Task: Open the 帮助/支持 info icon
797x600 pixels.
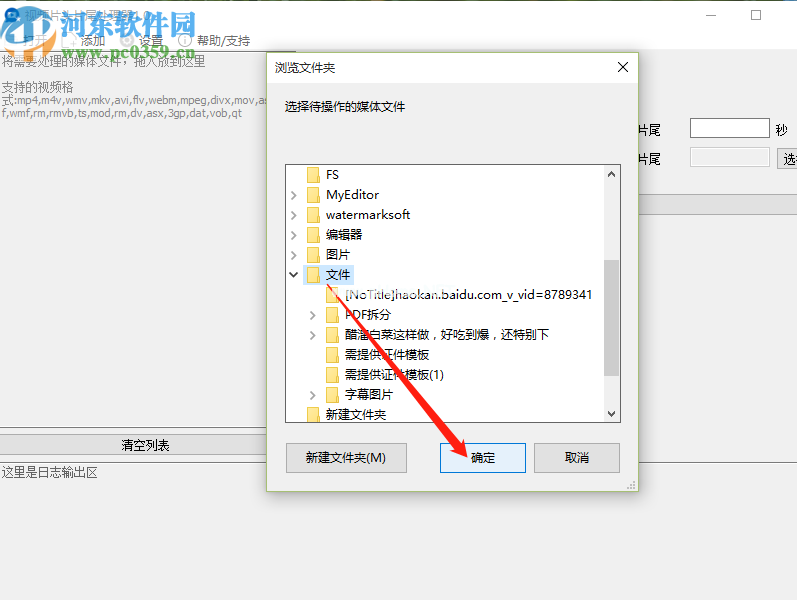Action: point(185,40)
